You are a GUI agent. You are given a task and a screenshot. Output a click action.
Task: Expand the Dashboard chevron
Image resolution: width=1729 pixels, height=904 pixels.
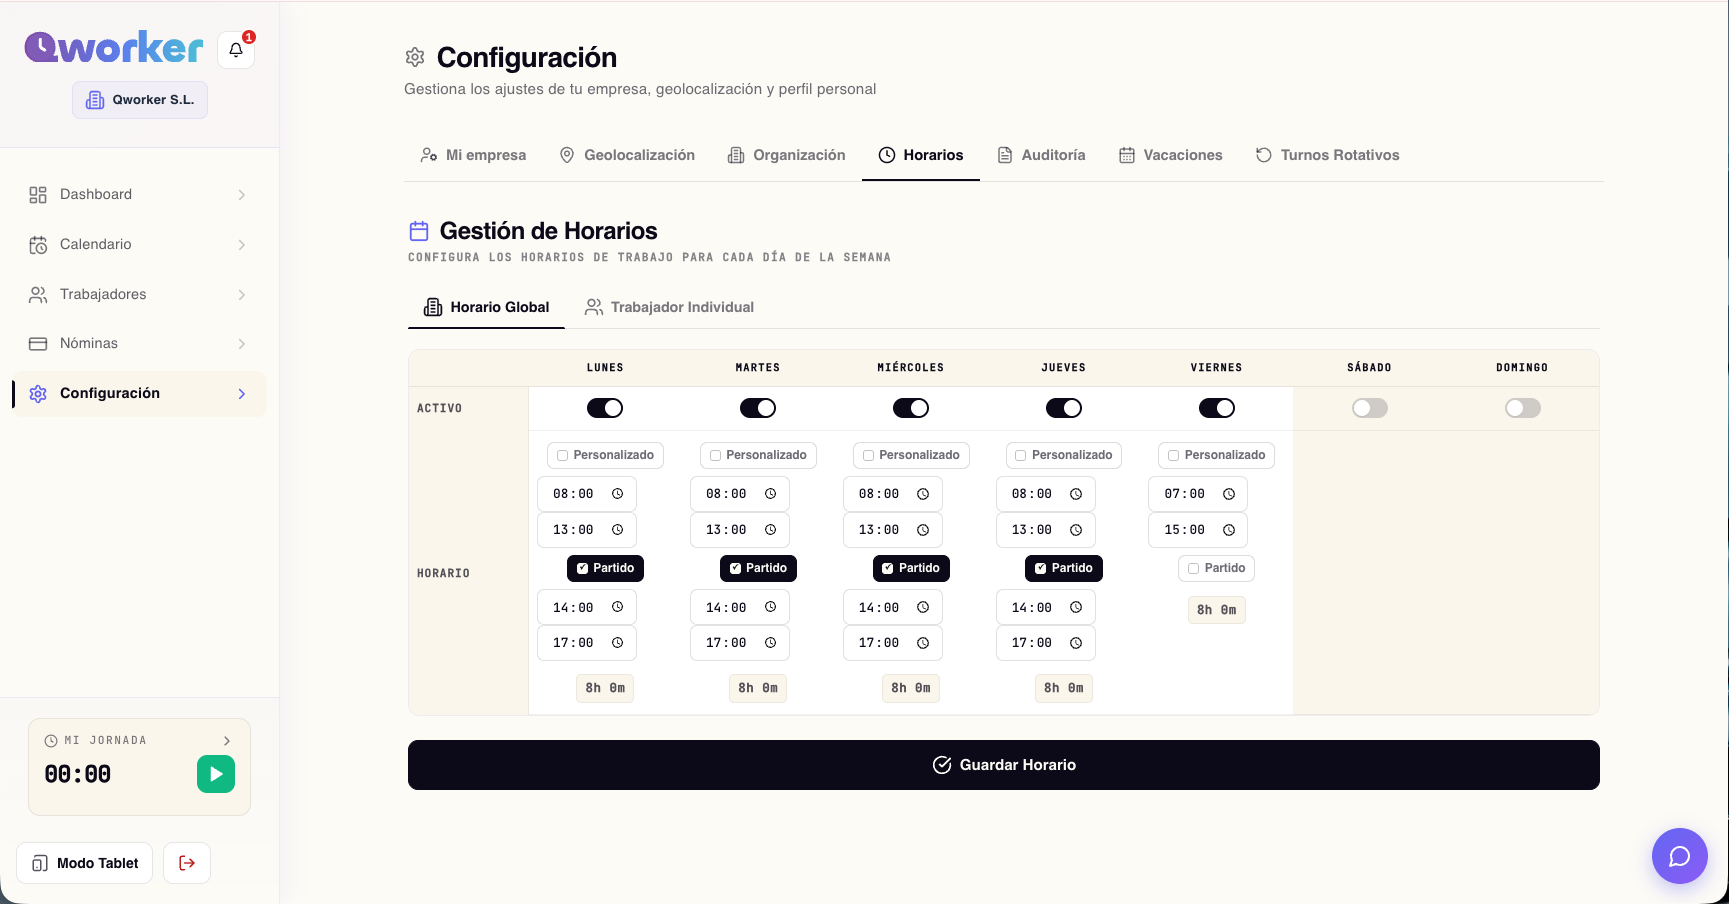click(242, 195)
